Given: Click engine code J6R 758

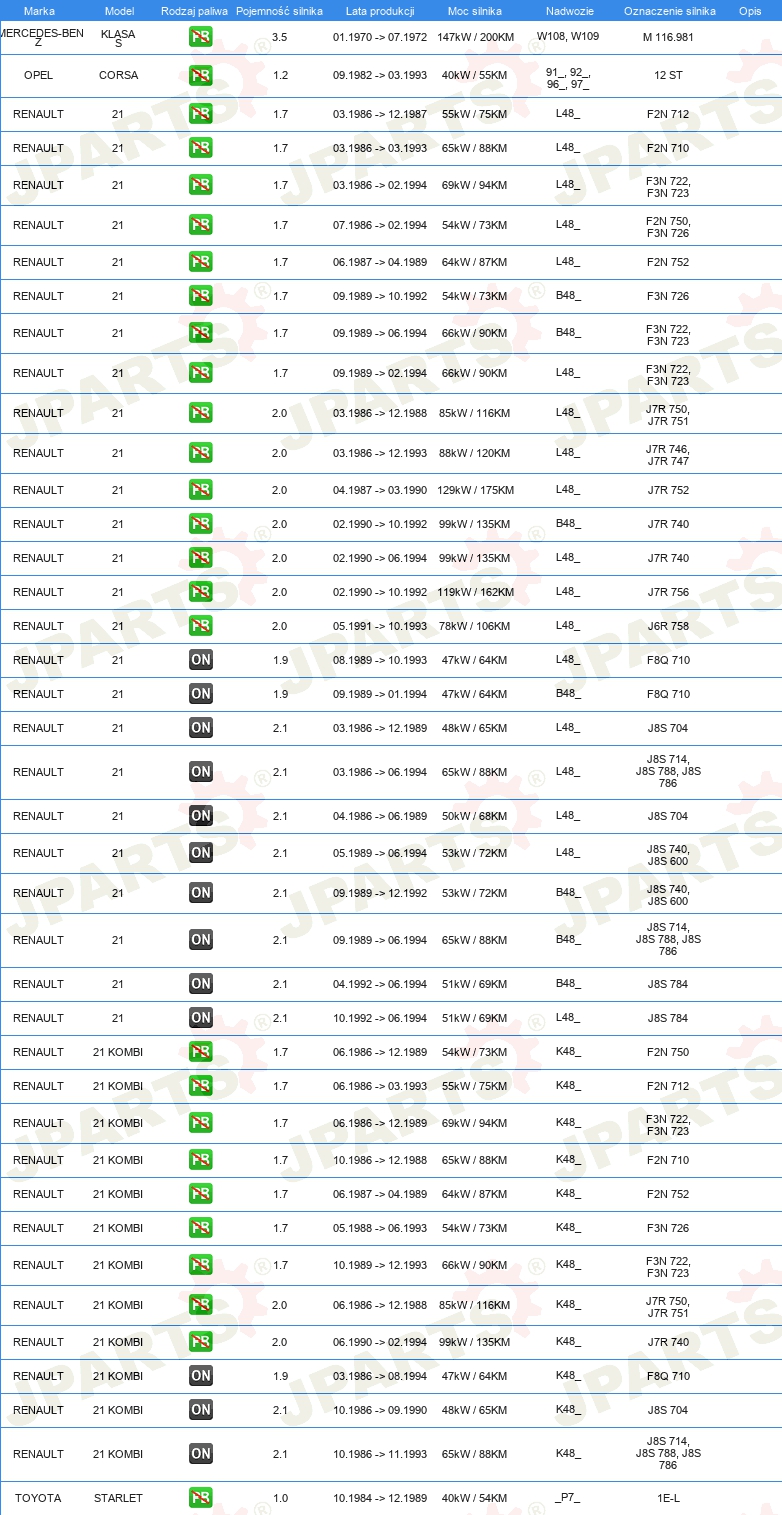Looking at the screenshot, I should coord(668,626).
